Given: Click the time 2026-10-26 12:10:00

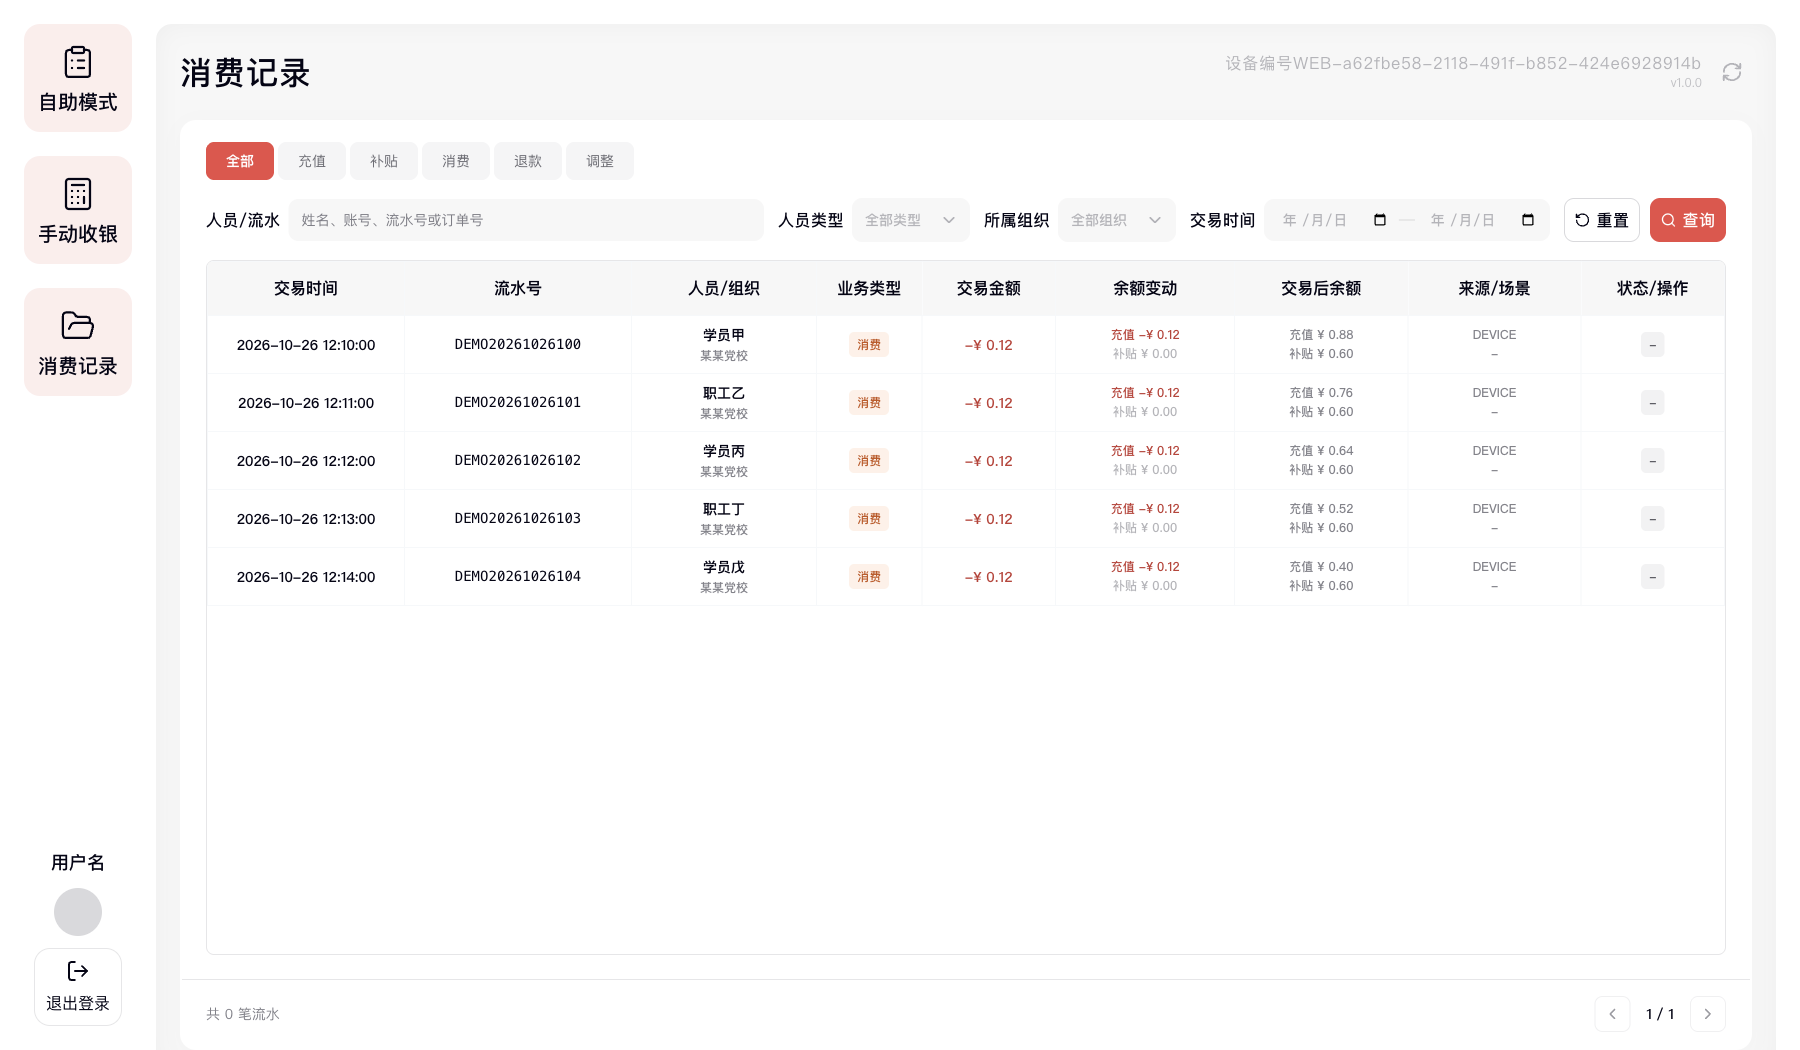Looking at the screenshot, I should pos(306,345).
